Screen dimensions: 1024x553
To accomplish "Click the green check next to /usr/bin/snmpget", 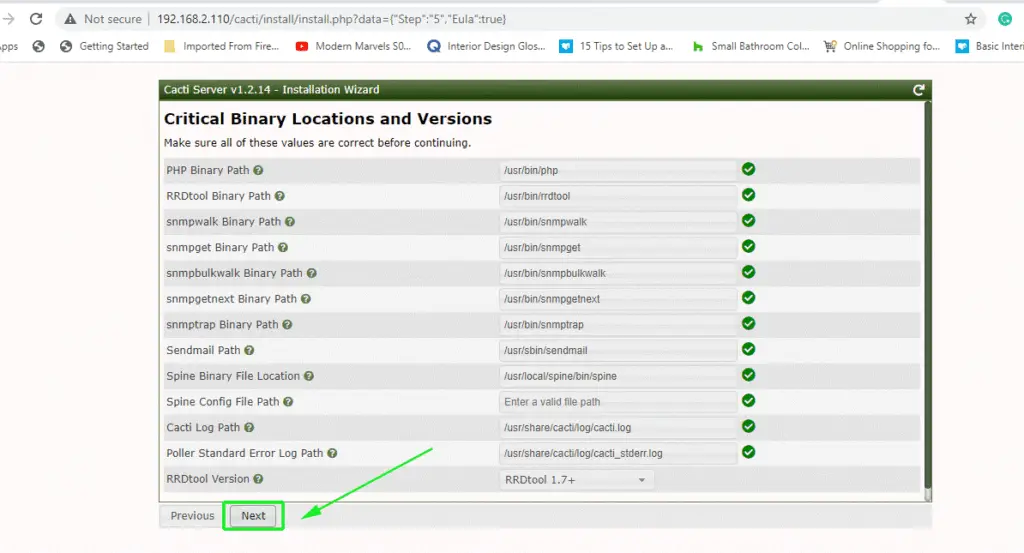I will coord(748,246).
